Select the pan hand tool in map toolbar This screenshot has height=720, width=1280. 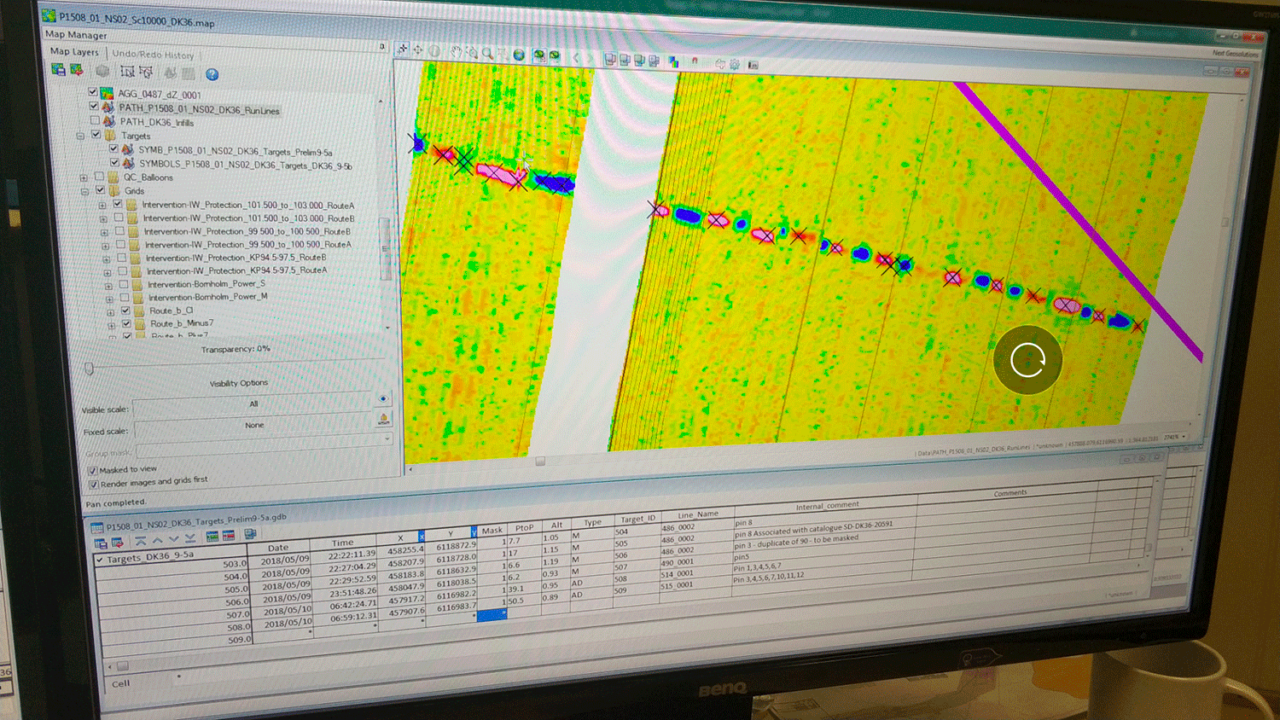456,52
